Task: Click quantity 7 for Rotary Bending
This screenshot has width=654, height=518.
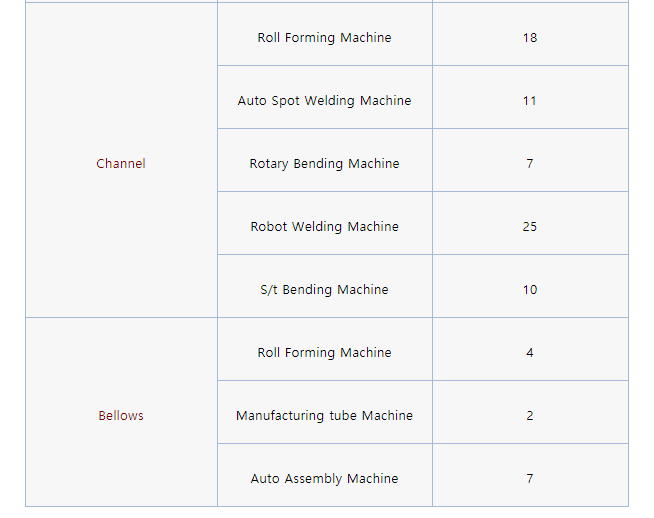Action: pos(530,163)
